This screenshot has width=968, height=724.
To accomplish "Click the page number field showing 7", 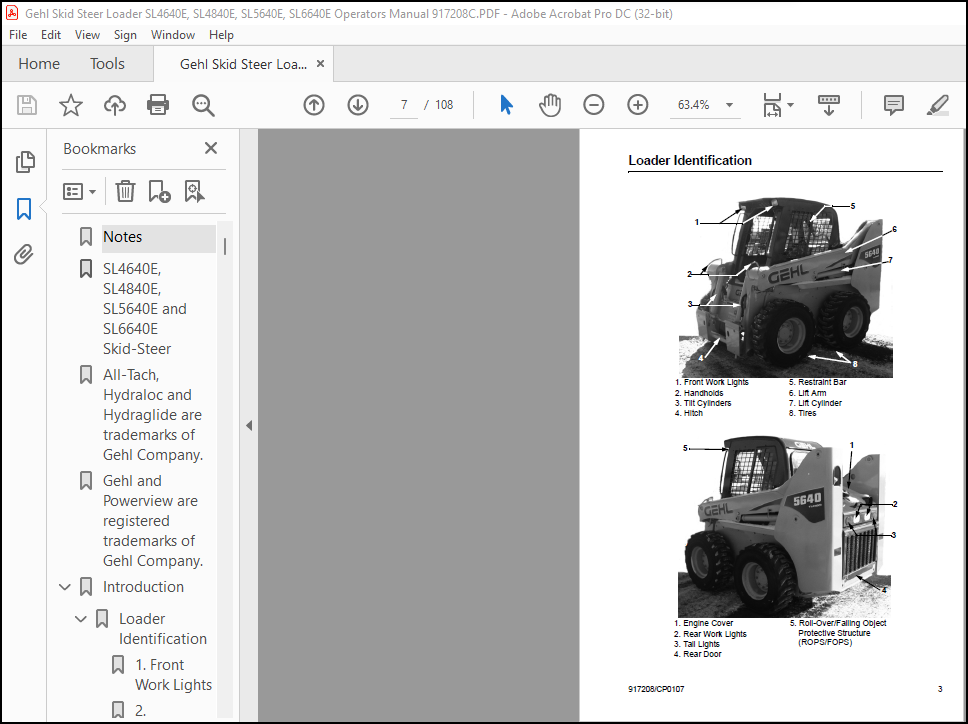I will pyautogui.click(x=404, y=105).
